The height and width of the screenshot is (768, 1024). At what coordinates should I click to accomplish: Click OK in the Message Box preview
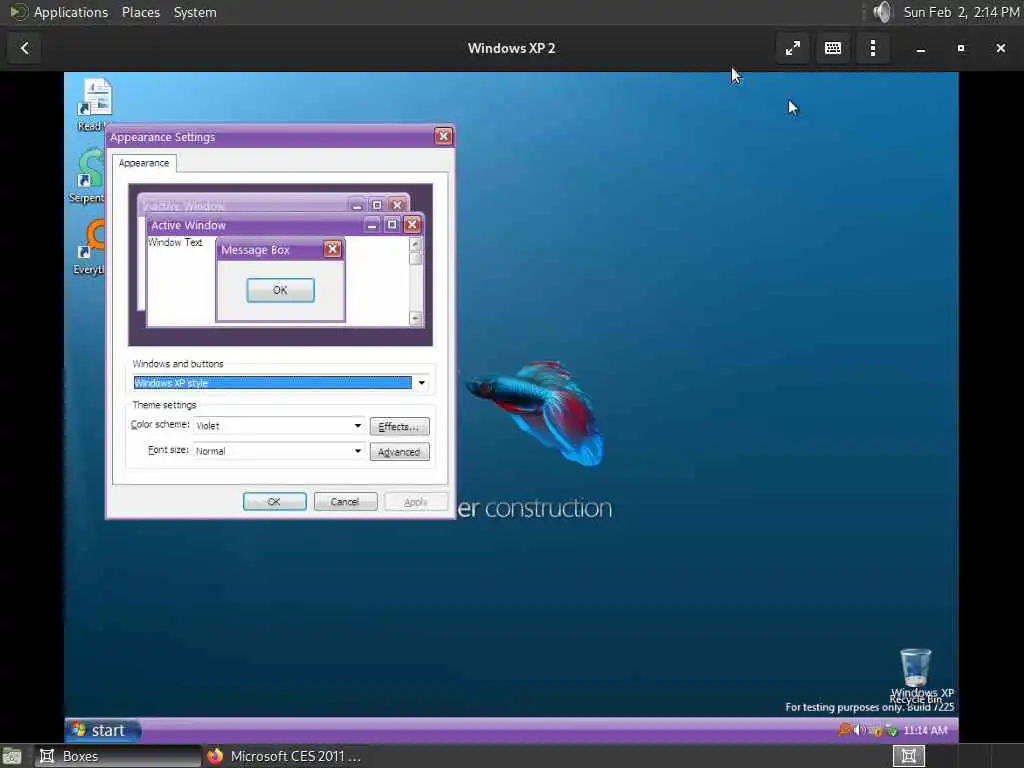coord(280,290)
